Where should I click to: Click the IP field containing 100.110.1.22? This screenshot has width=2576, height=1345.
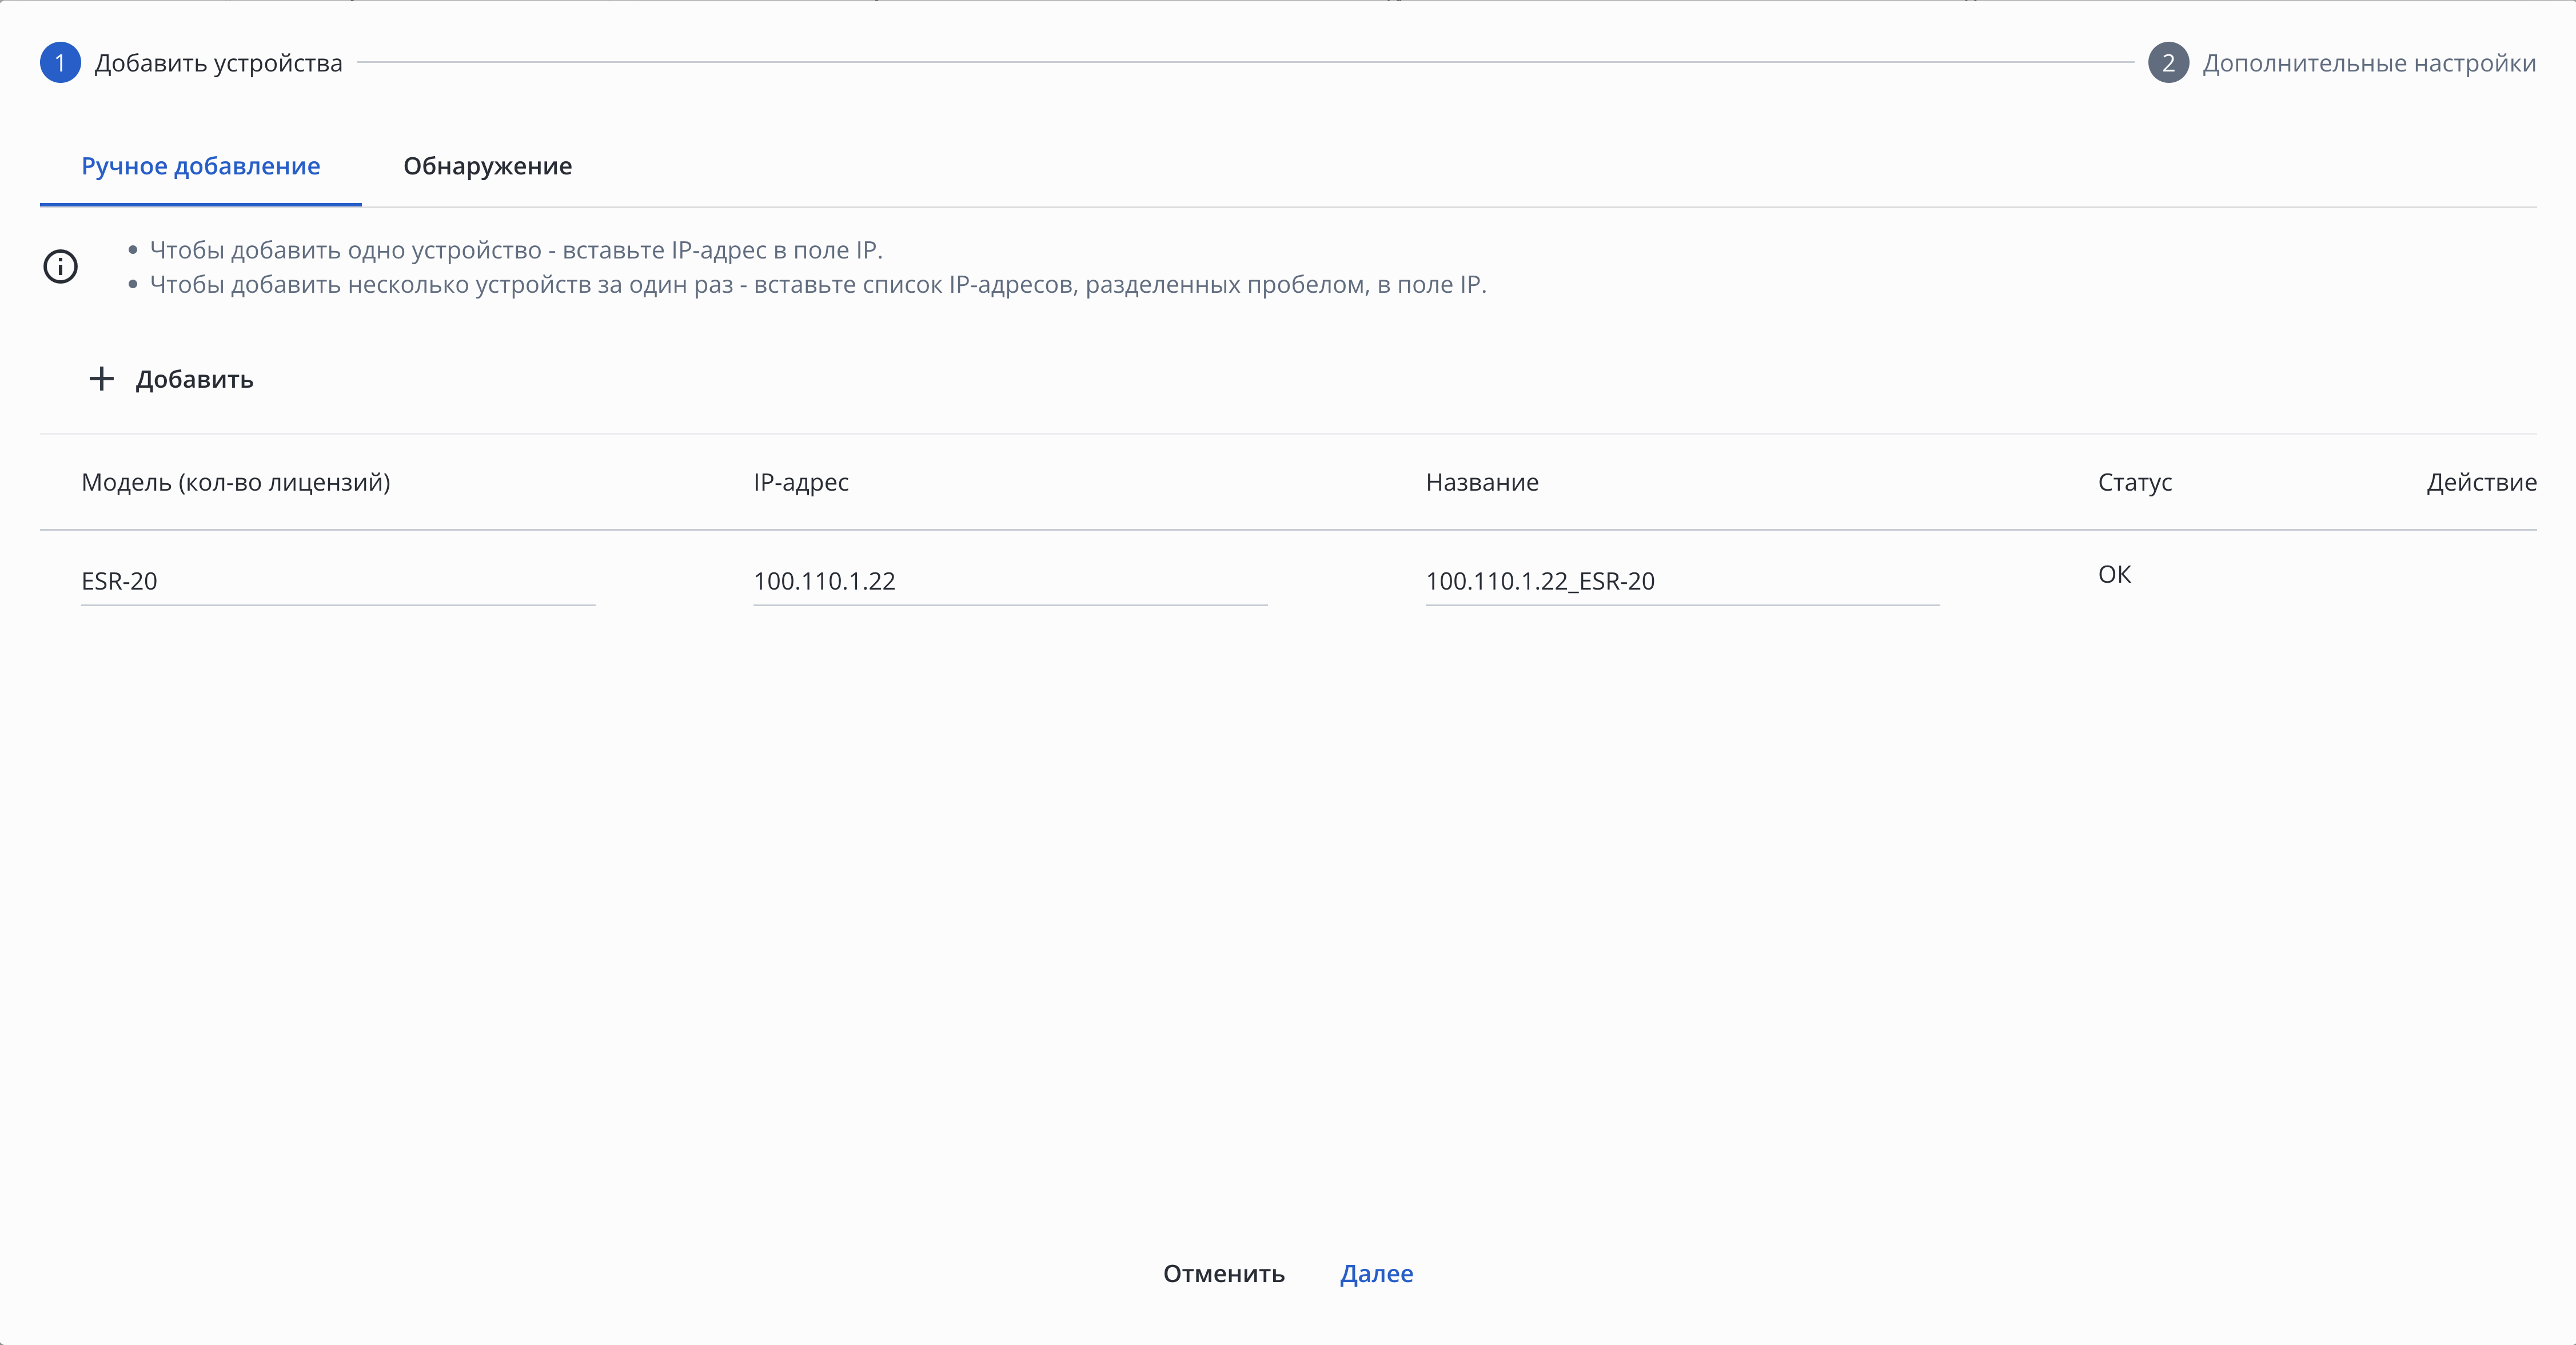(1009, 581)
